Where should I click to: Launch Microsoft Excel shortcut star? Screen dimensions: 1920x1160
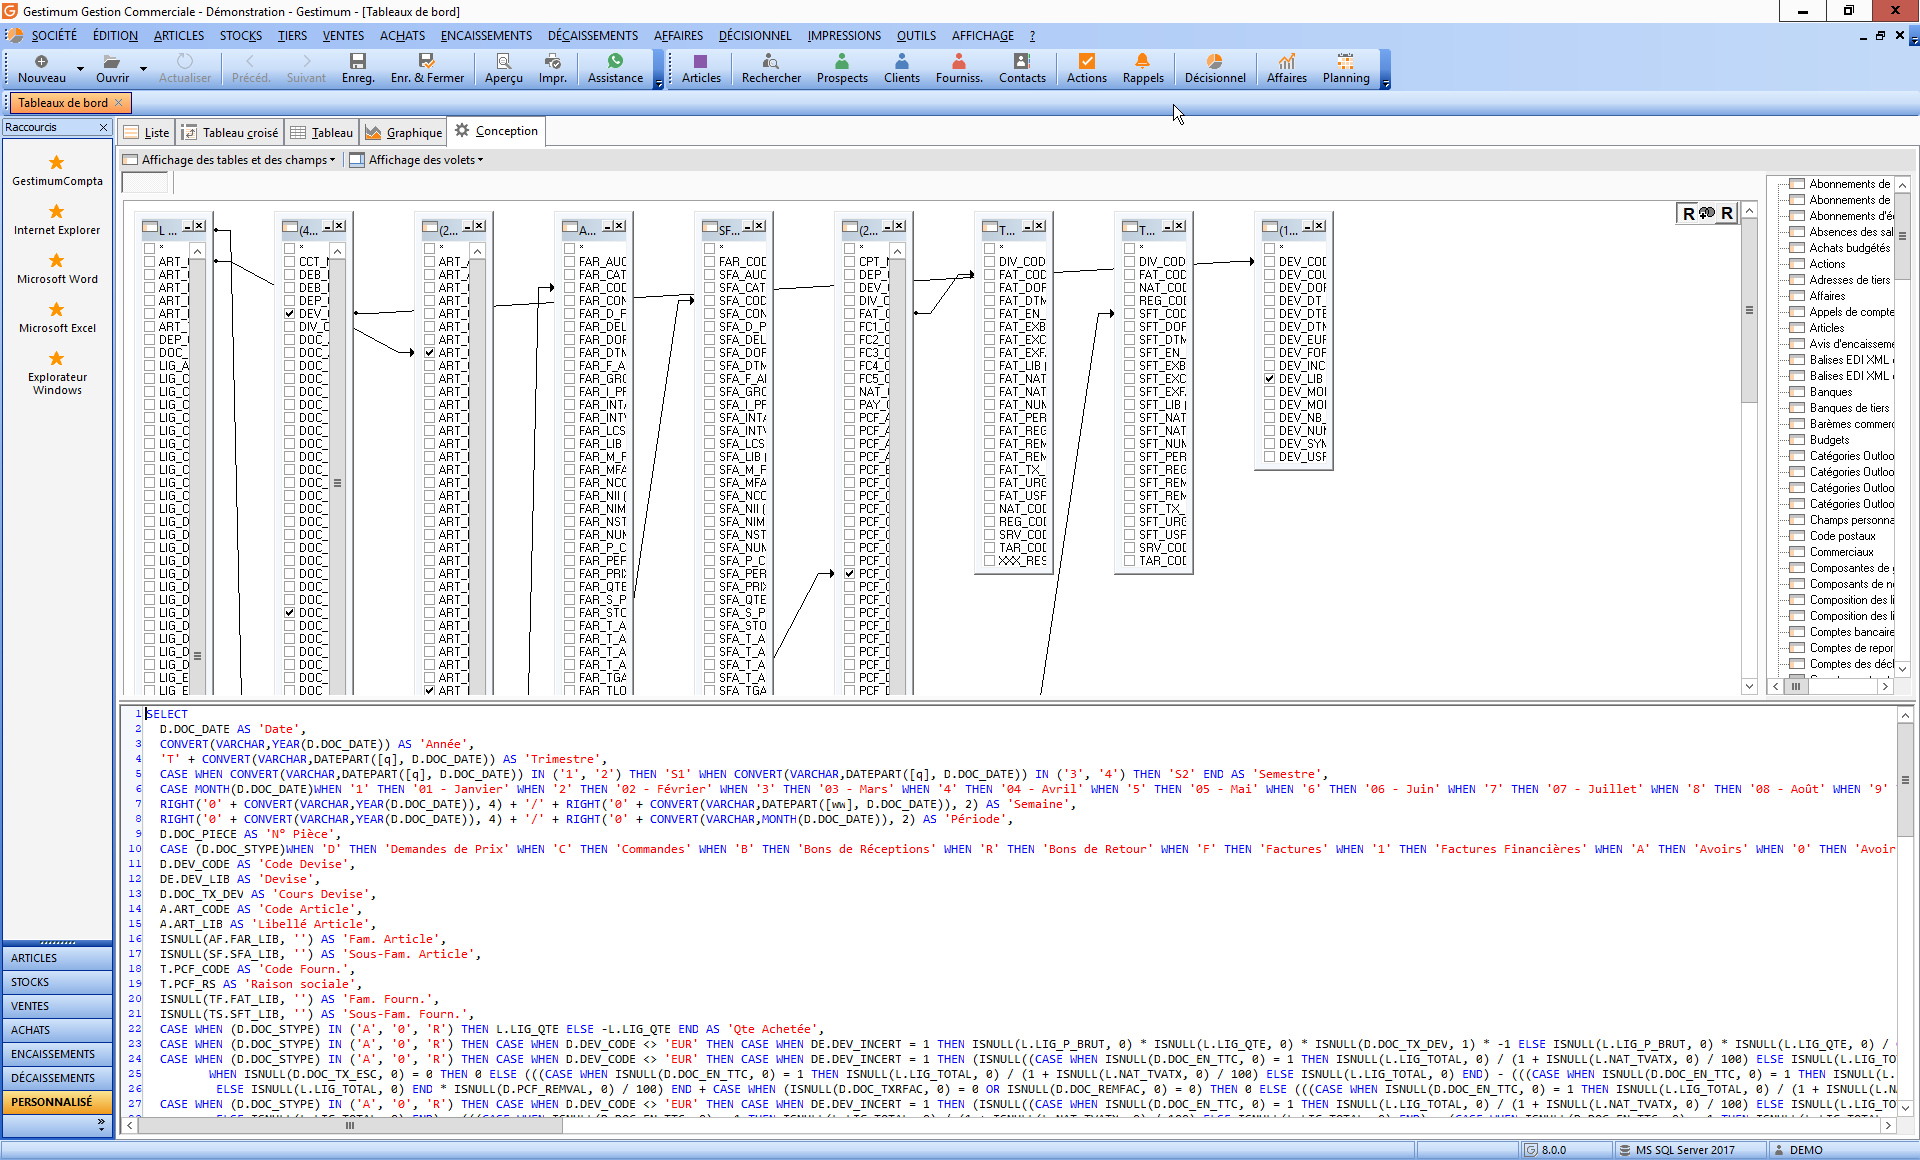click(57, 309)
